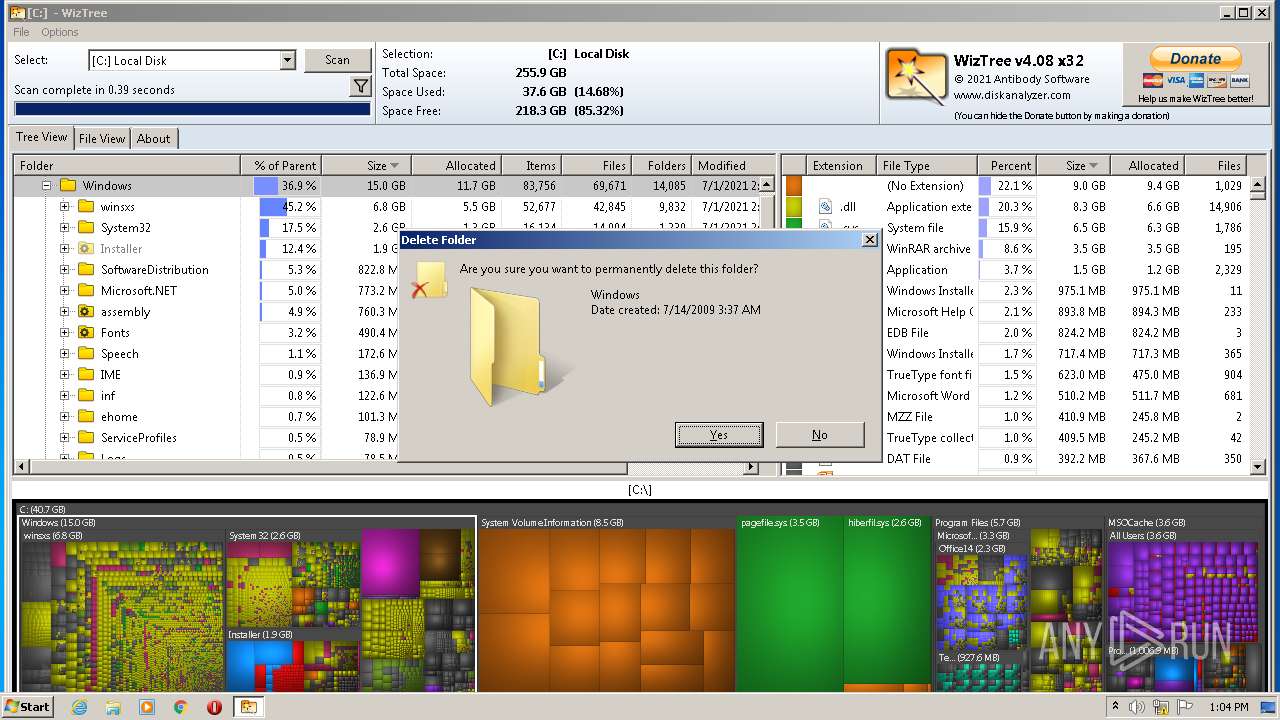Click the network tray icon
This screenshot has height=720, width=1280.
[x=1161, y=707]
